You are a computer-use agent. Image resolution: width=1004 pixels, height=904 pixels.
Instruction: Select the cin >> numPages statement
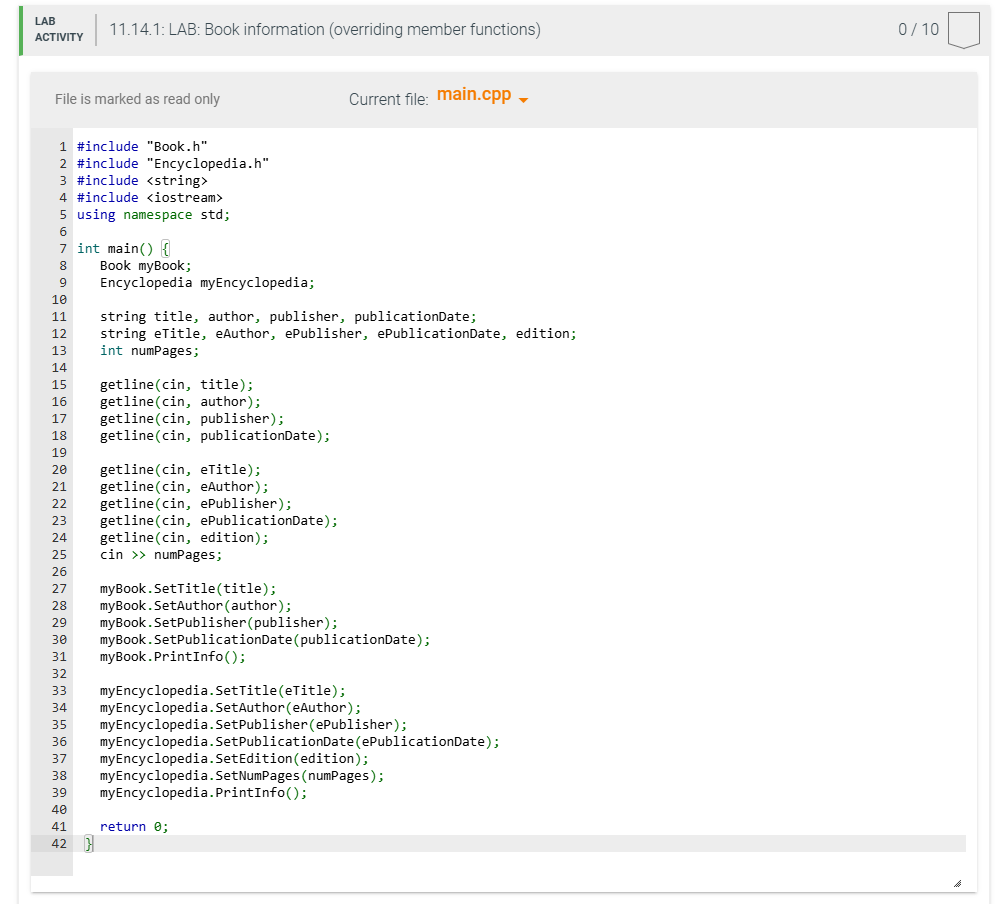click(x=159, y=554)
